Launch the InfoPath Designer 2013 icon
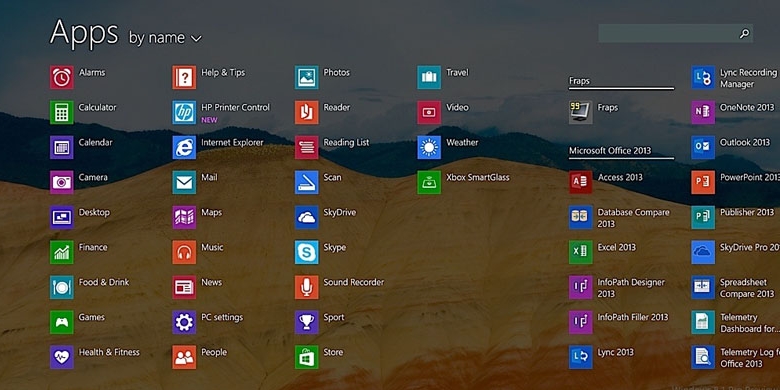Viewport: 780px width, 390px height. pyautogui.click(x=581, y=287)
